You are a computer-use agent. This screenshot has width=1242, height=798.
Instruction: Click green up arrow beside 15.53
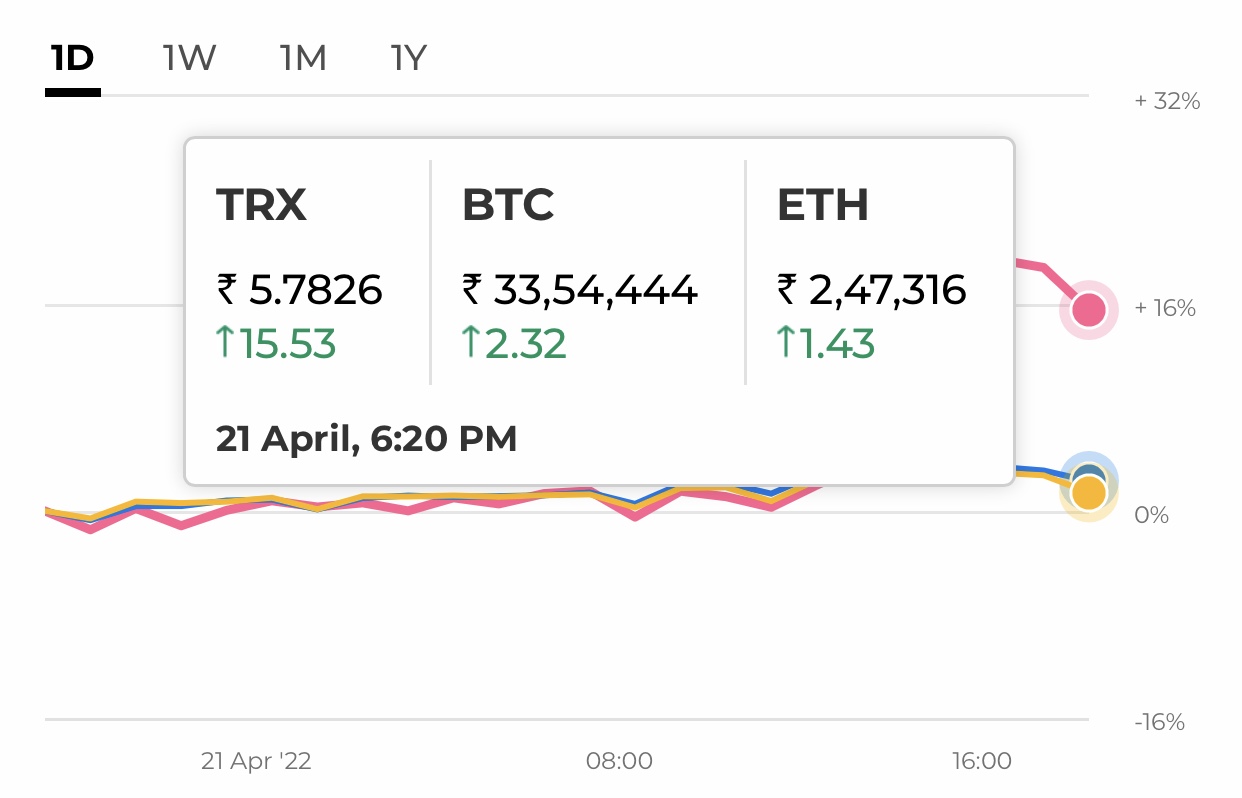tap(225, 344)
